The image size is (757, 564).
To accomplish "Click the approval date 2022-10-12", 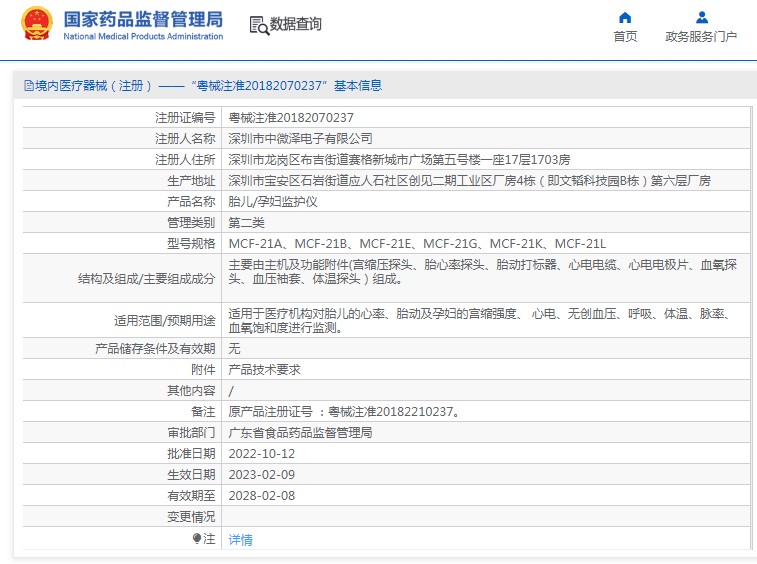I will 261,453.
